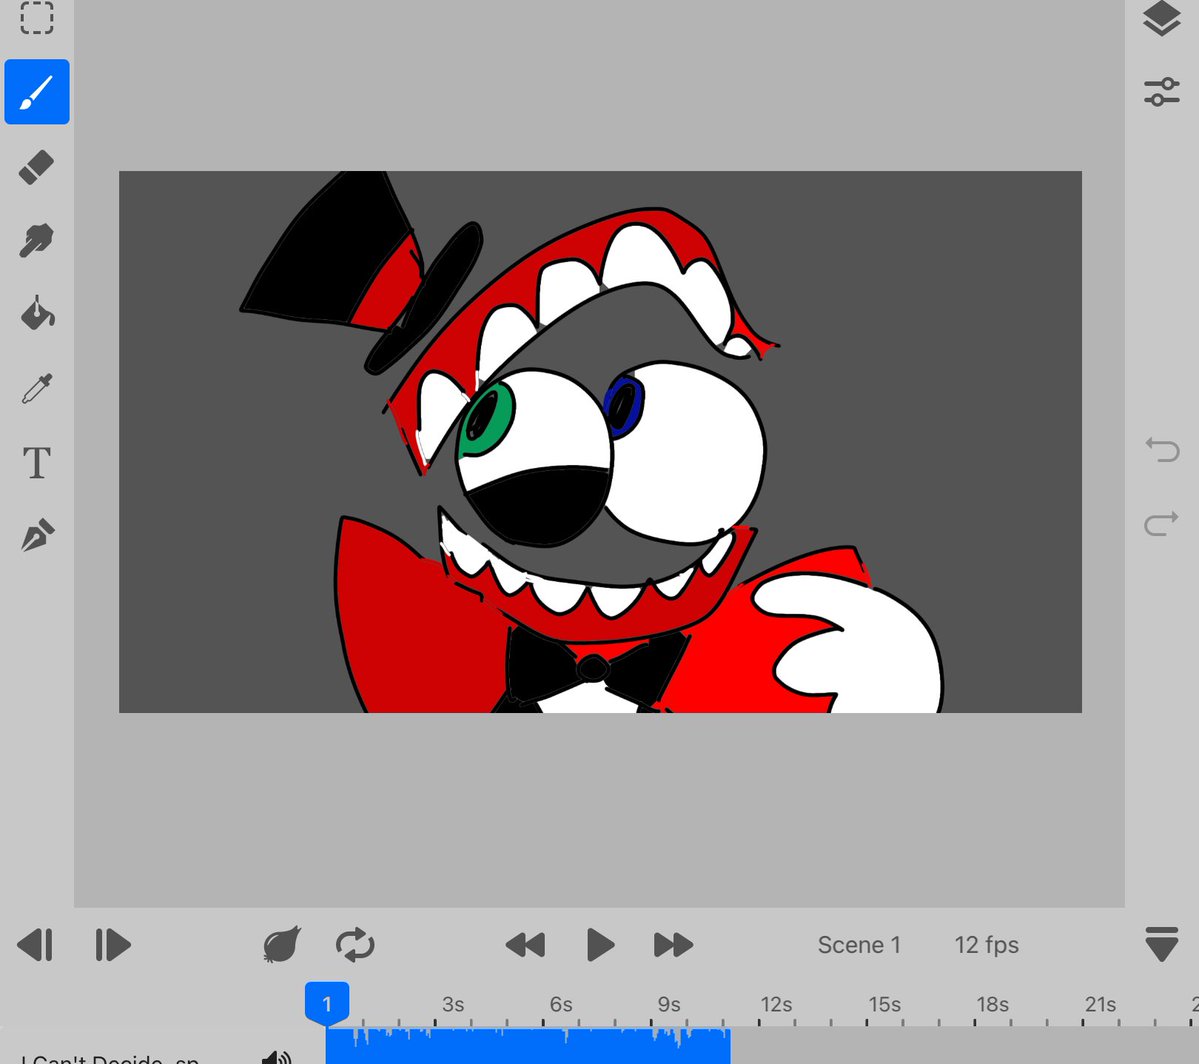Activate the Fill bucket tool
The height and width of the screenshot is (1064, 1199).
pos(37,314)
